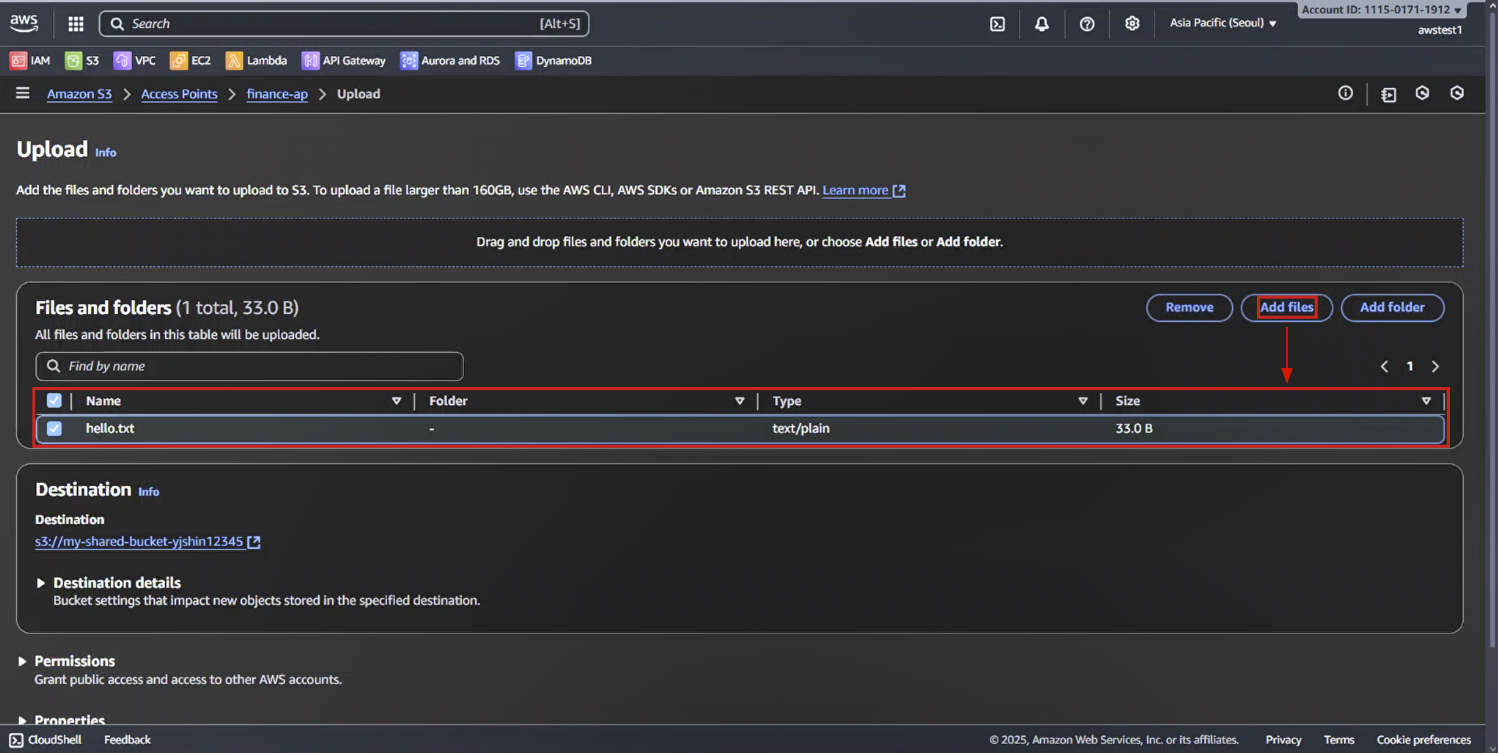Sort by Type column arrow
1498x753 pixels.
click(1082, 401)
